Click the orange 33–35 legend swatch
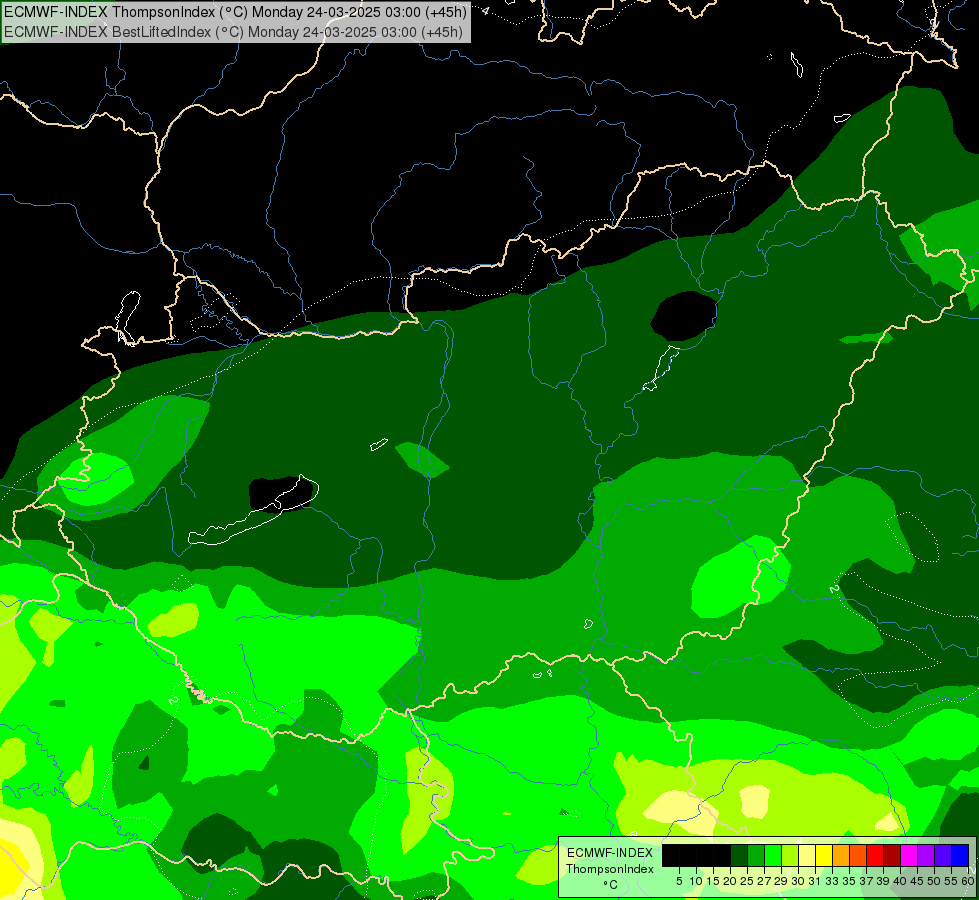This screenshot has width=979, height=900. [841, 855]
